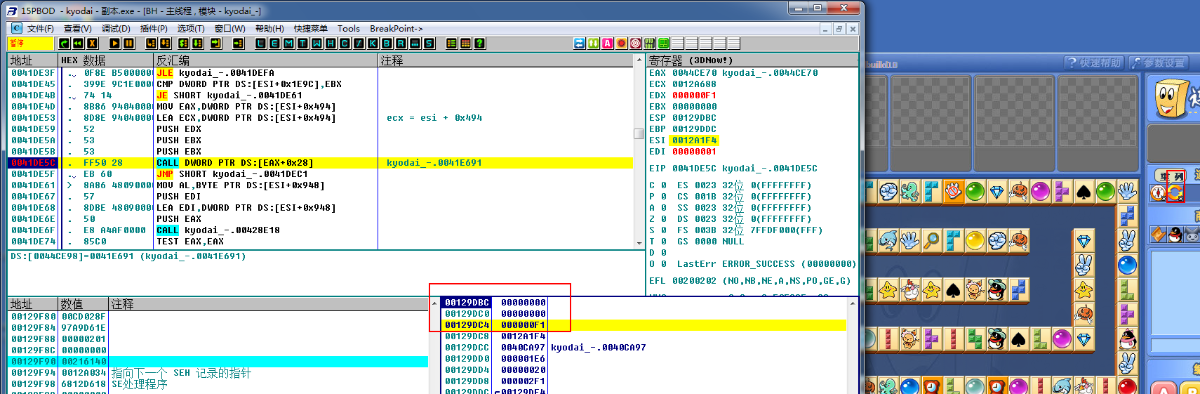Click the pink A plugin toolbar icon

607,43
